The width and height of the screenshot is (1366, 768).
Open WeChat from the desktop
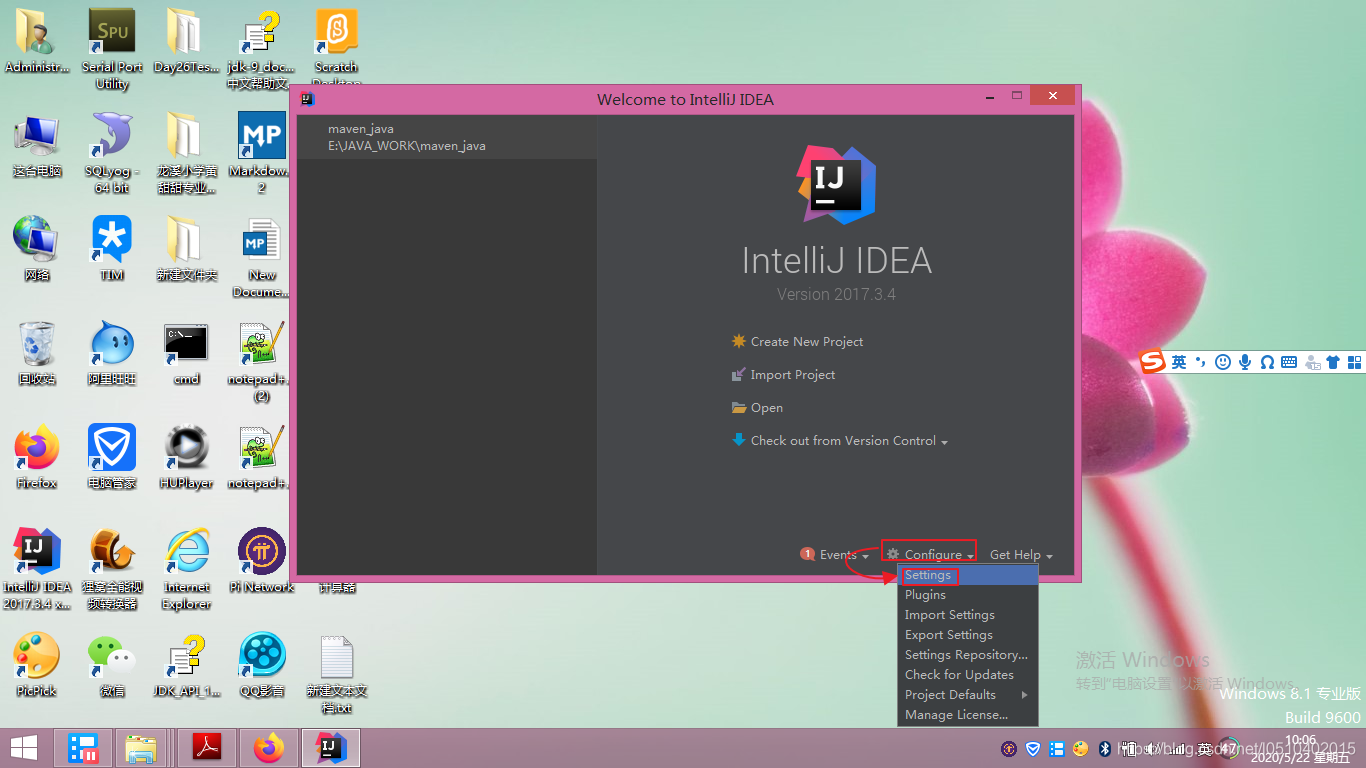tap(111, 655)
